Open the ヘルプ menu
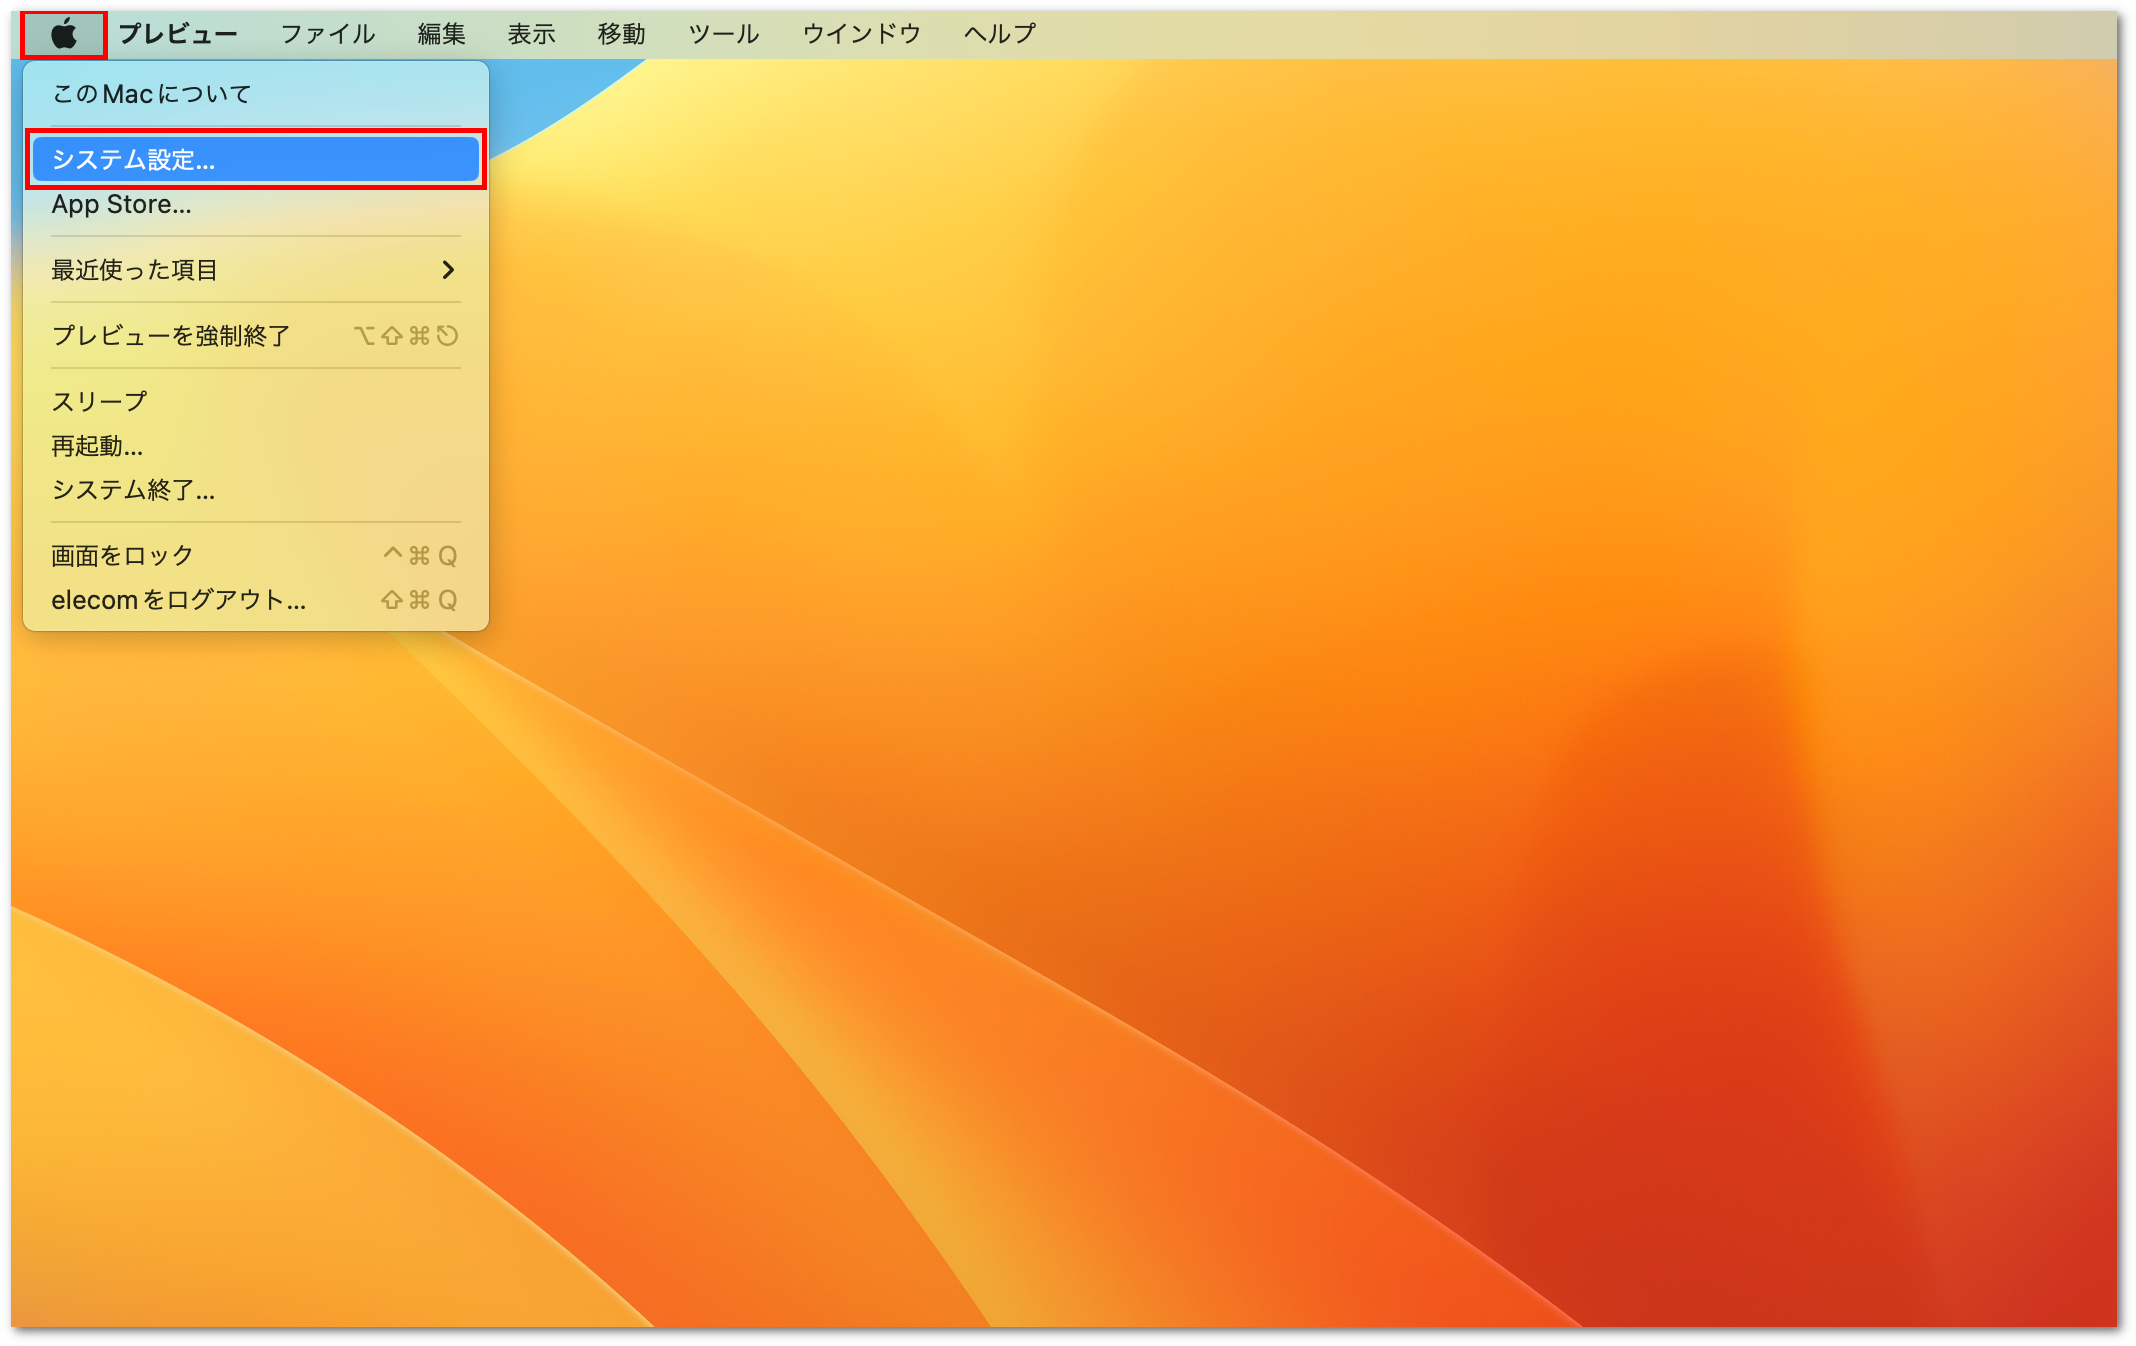 click(x=1000, y=34)
